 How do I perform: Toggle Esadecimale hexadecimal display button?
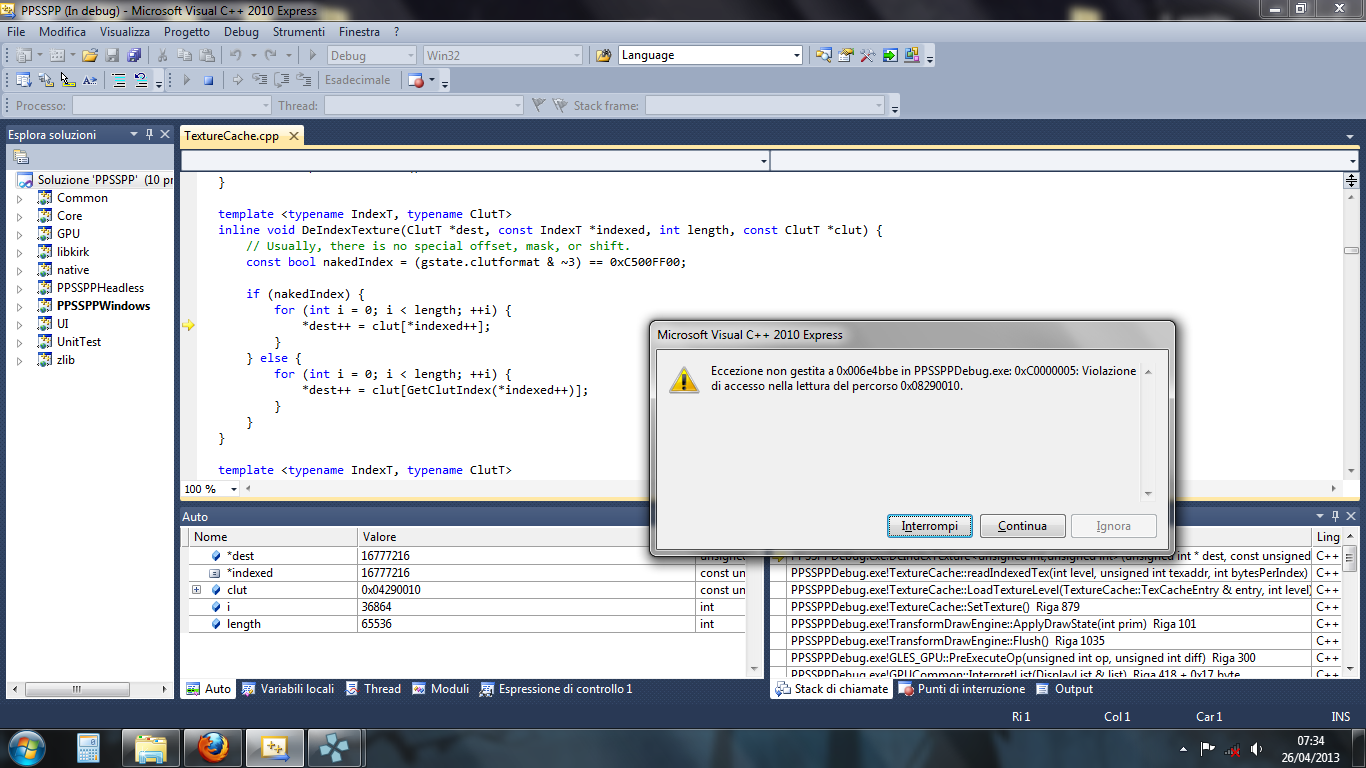[x=358, y=80]
